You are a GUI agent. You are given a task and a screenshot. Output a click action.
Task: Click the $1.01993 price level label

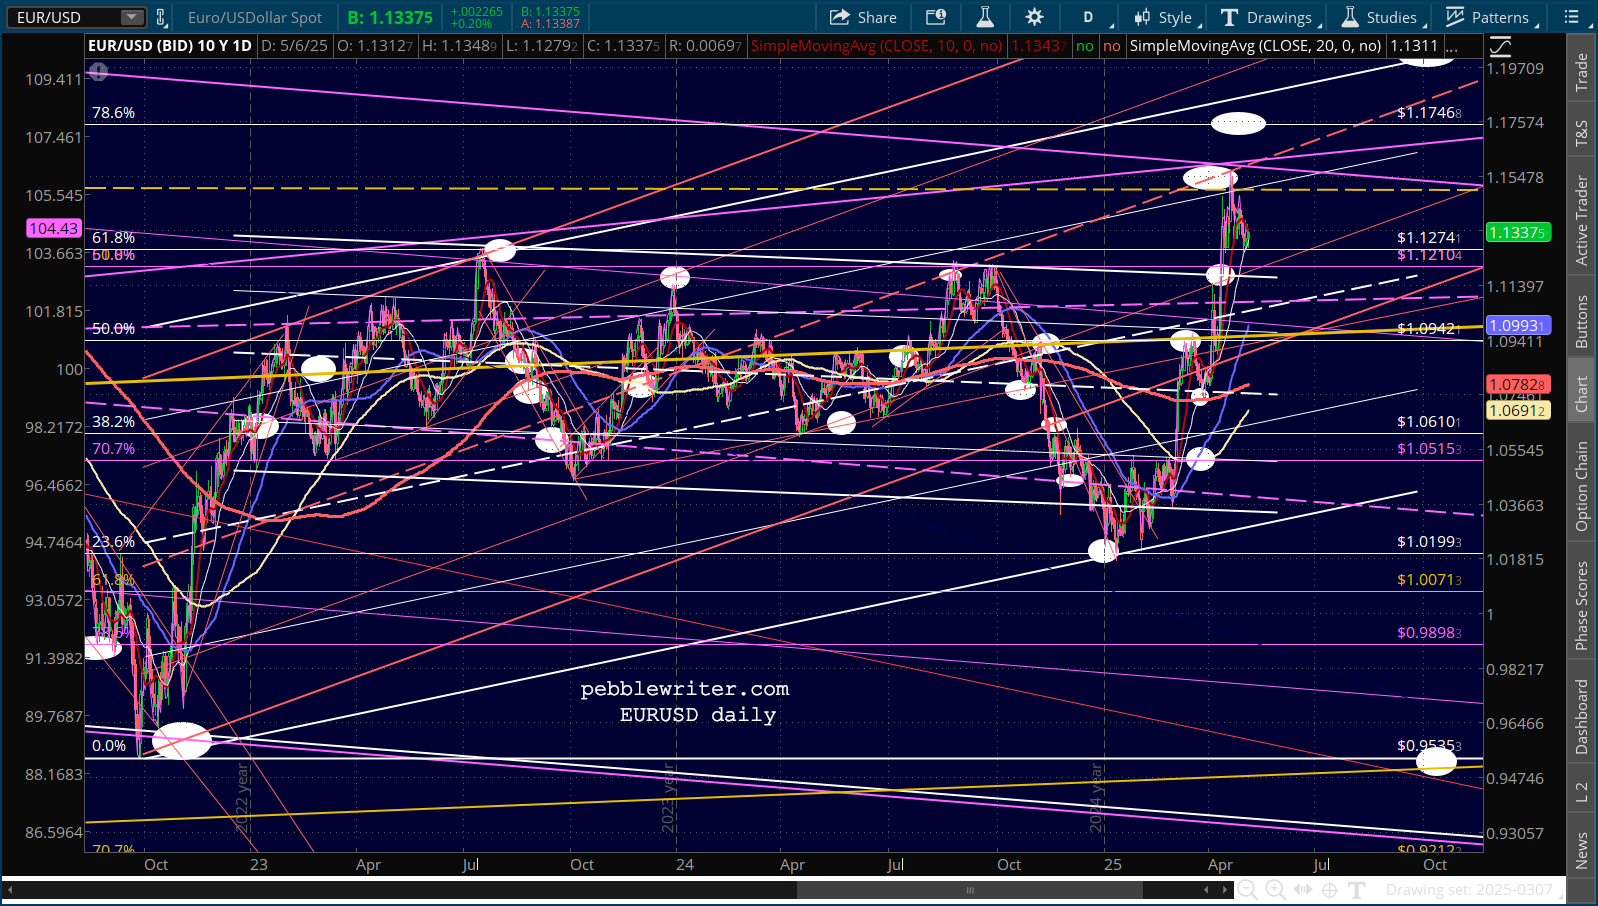pos(1429,542)
